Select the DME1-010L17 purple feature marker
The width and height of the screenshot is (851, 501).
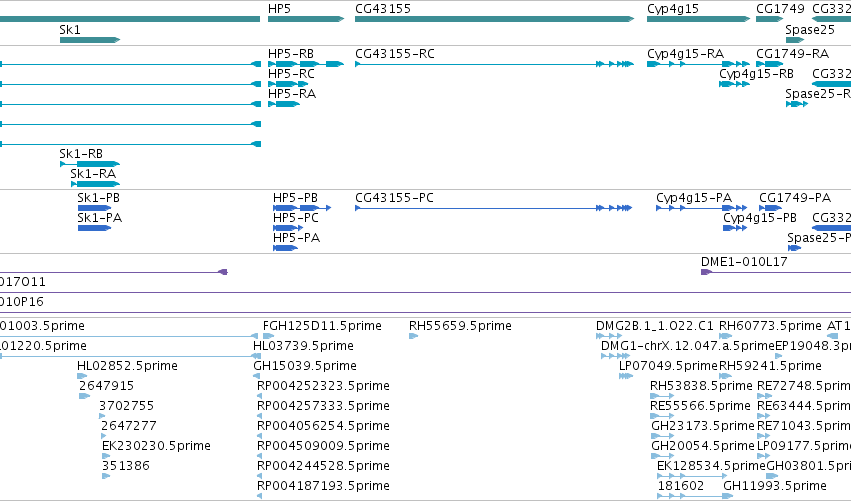(x=706, y=272)
